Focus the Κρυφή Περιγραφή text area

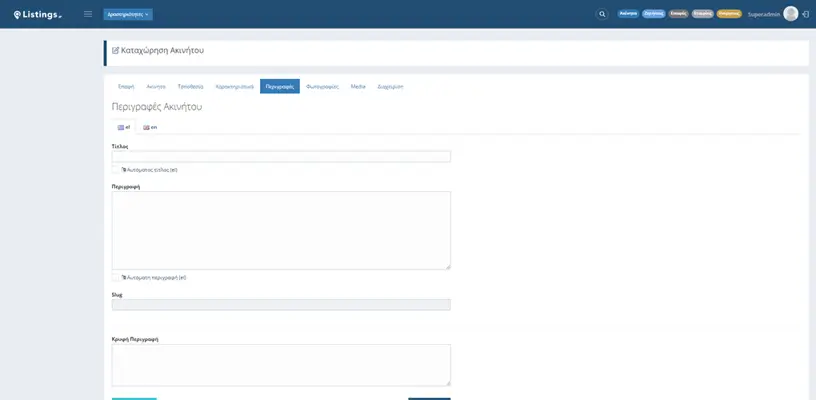click(x=281, y=365)
